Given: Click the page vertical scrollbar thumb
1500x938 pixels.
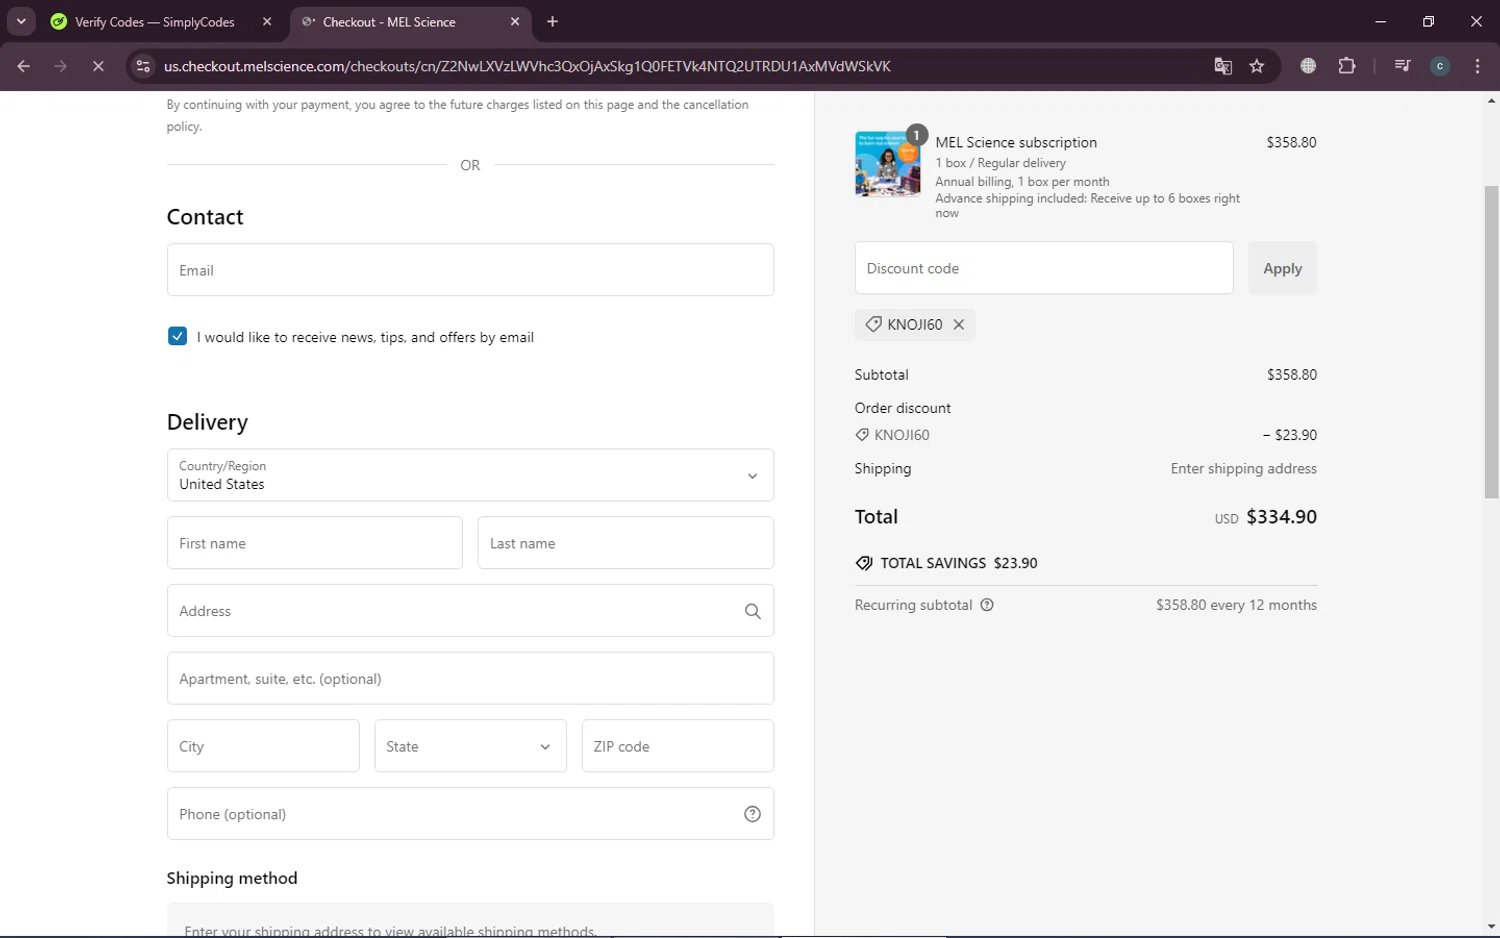Looking at the screenshot, I should coord(1491,342).
